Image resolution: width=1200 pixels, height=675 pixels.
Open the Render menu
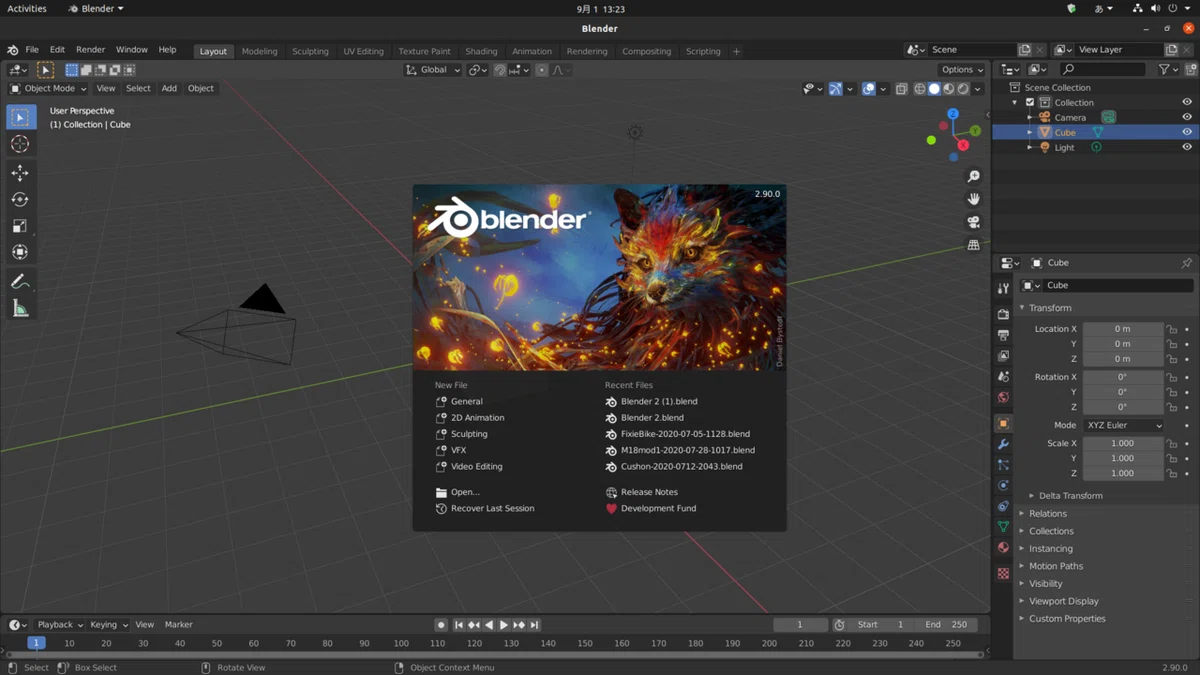[90, 50]
